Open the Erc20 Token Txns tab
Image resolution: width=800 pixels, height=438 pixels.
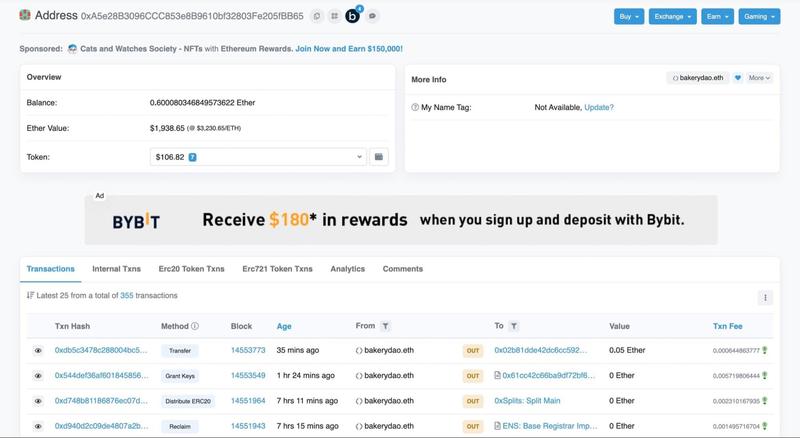[x=191, y=269]
